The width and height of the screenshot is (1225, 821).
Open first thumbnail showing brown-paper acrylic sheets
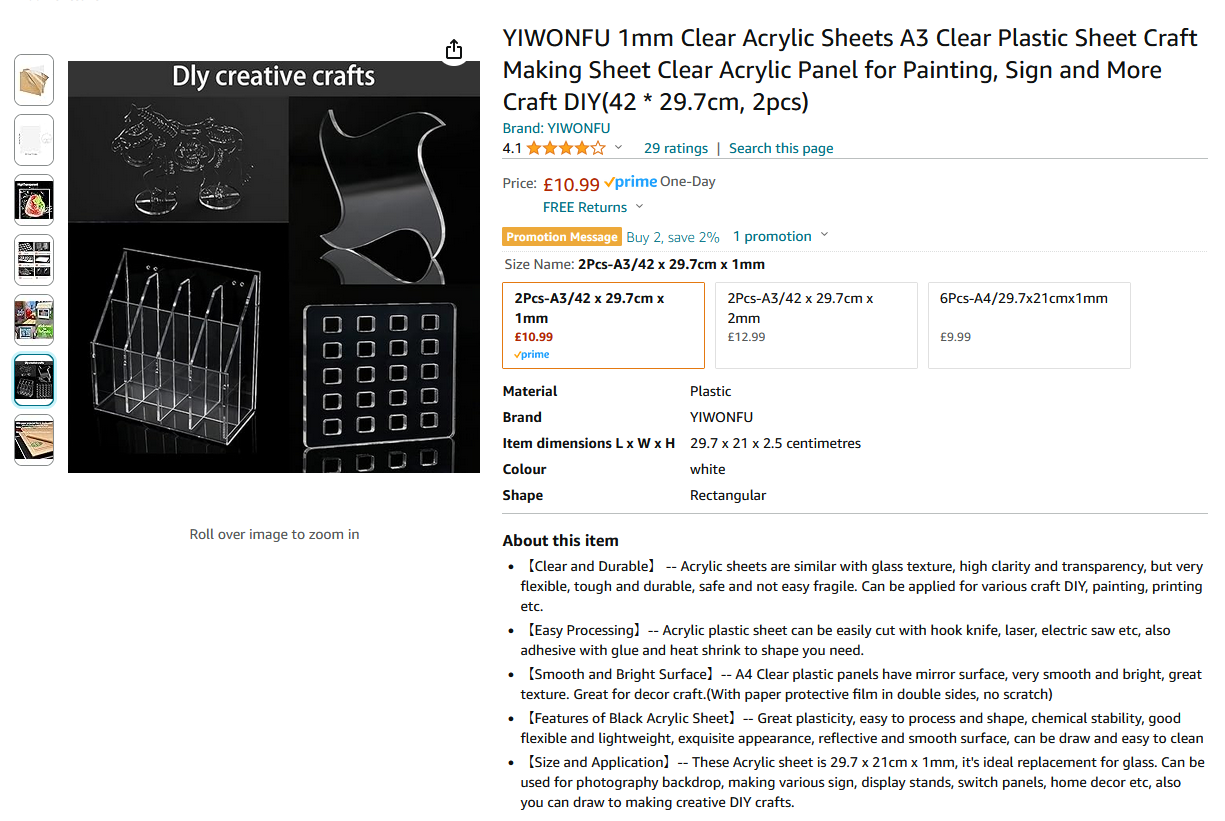(x=34, y=80)
